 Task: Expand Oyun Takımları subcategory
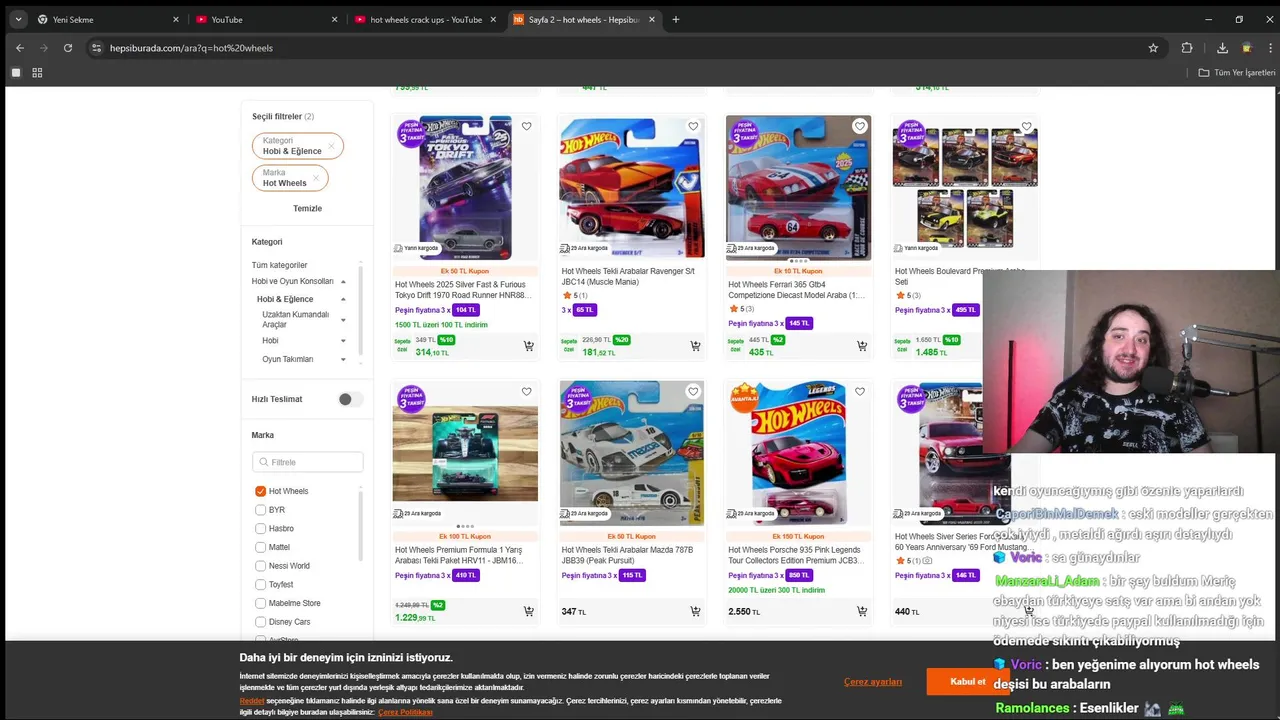(x=343, y=359)
